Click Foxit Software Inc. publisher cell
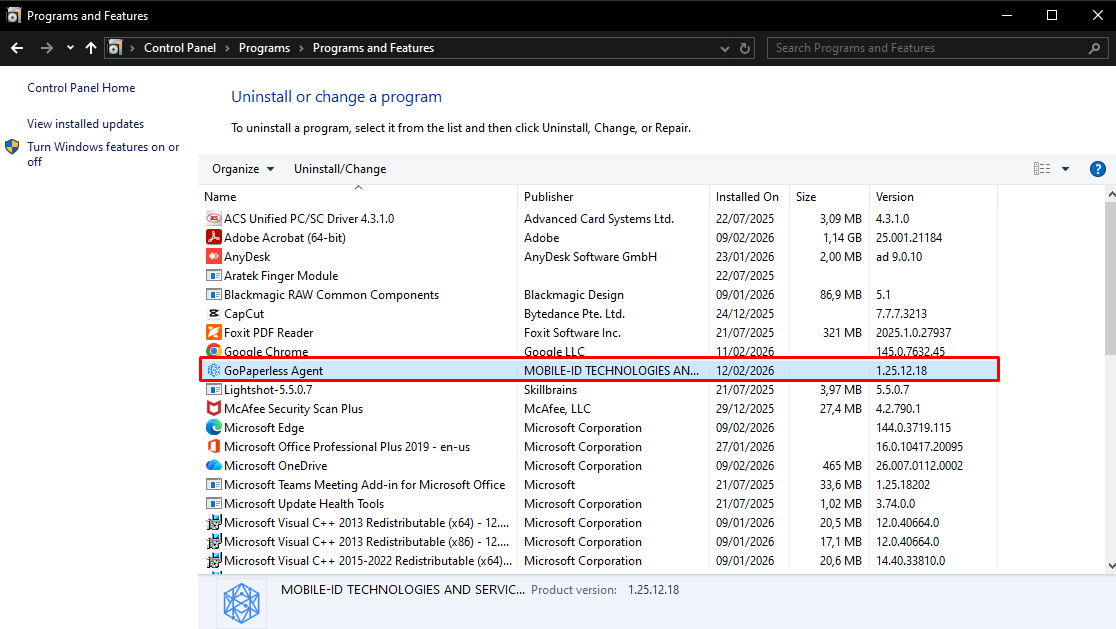 [572, 332]
